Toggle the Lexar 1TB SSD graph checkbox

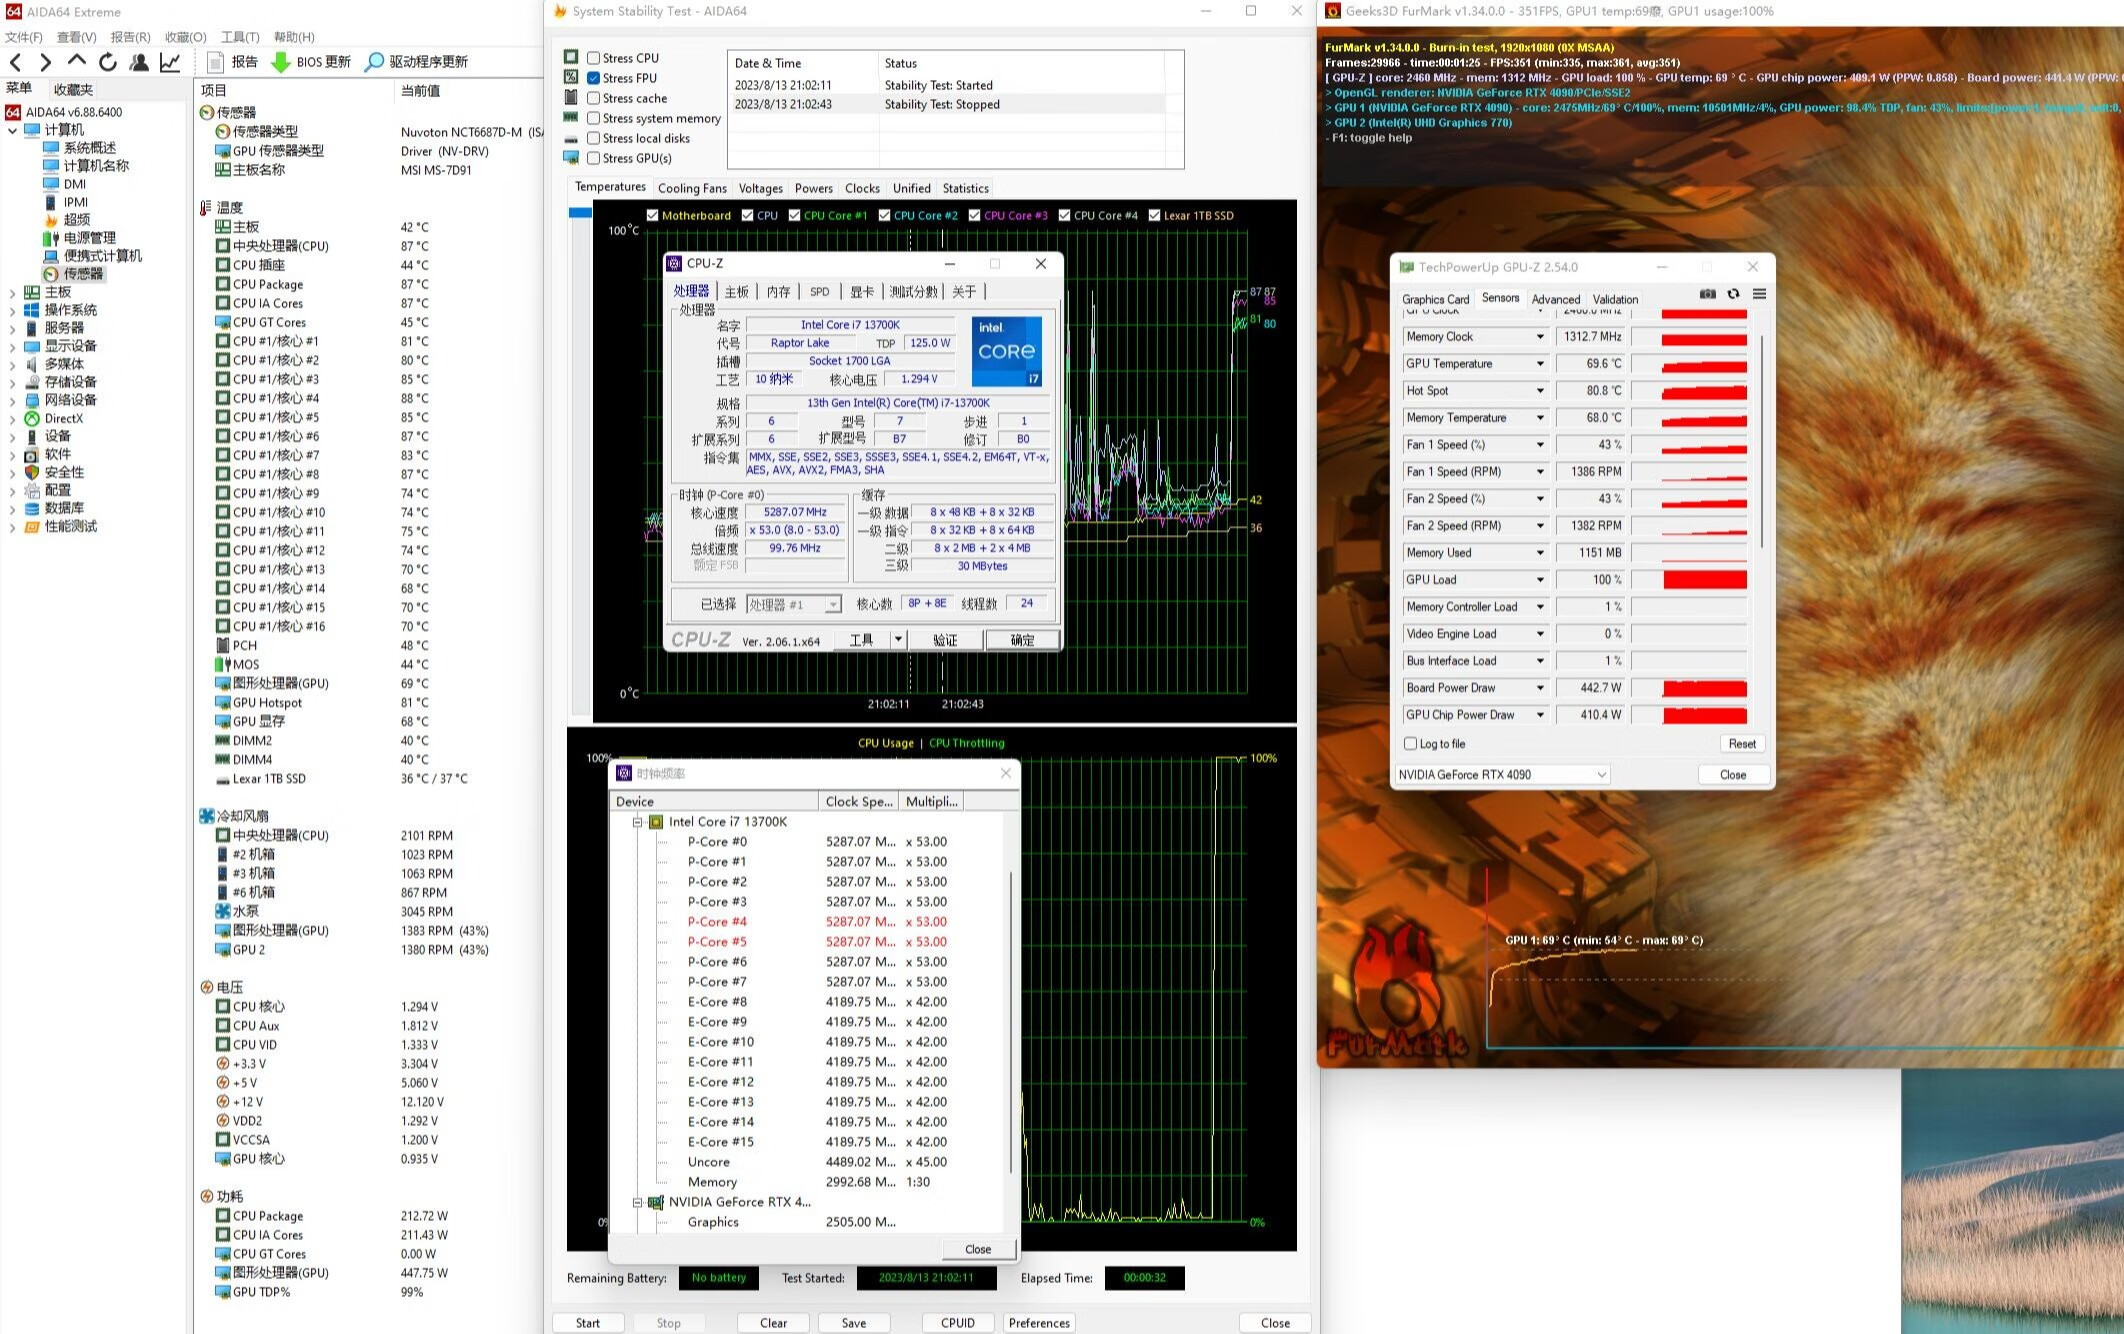tap(1155, 216)
